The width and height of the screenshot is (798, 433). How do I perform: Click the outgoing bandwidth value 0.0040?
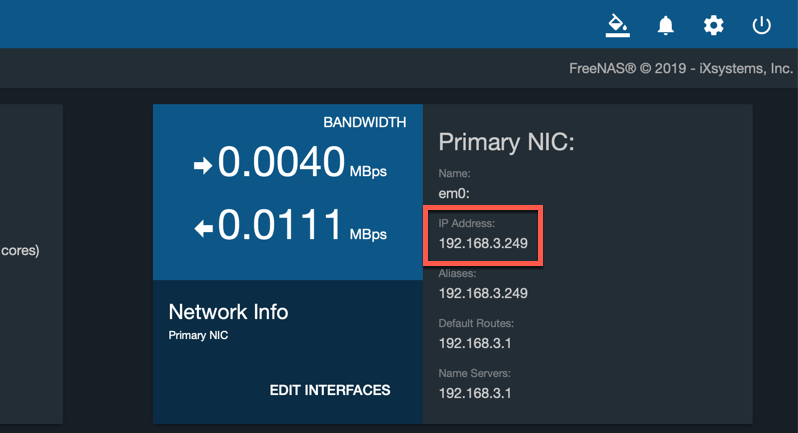[281, 162]
